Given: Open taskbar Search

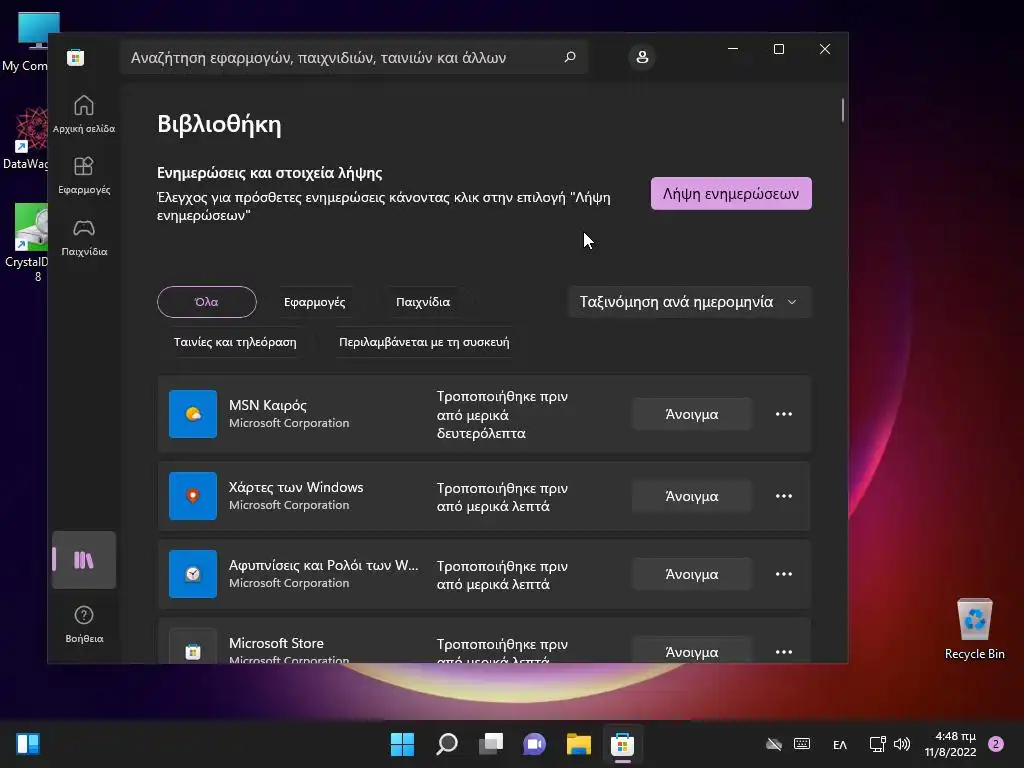Looking at the screenshot, I should pos(447,744).
